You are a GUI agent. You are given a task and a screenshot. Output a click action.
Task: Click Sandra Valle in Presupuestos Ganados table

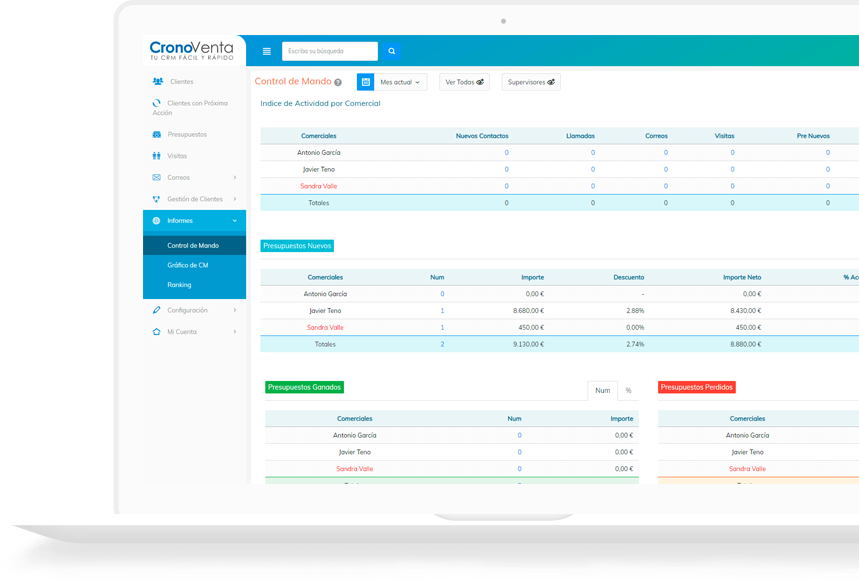(x=354, y=469)
